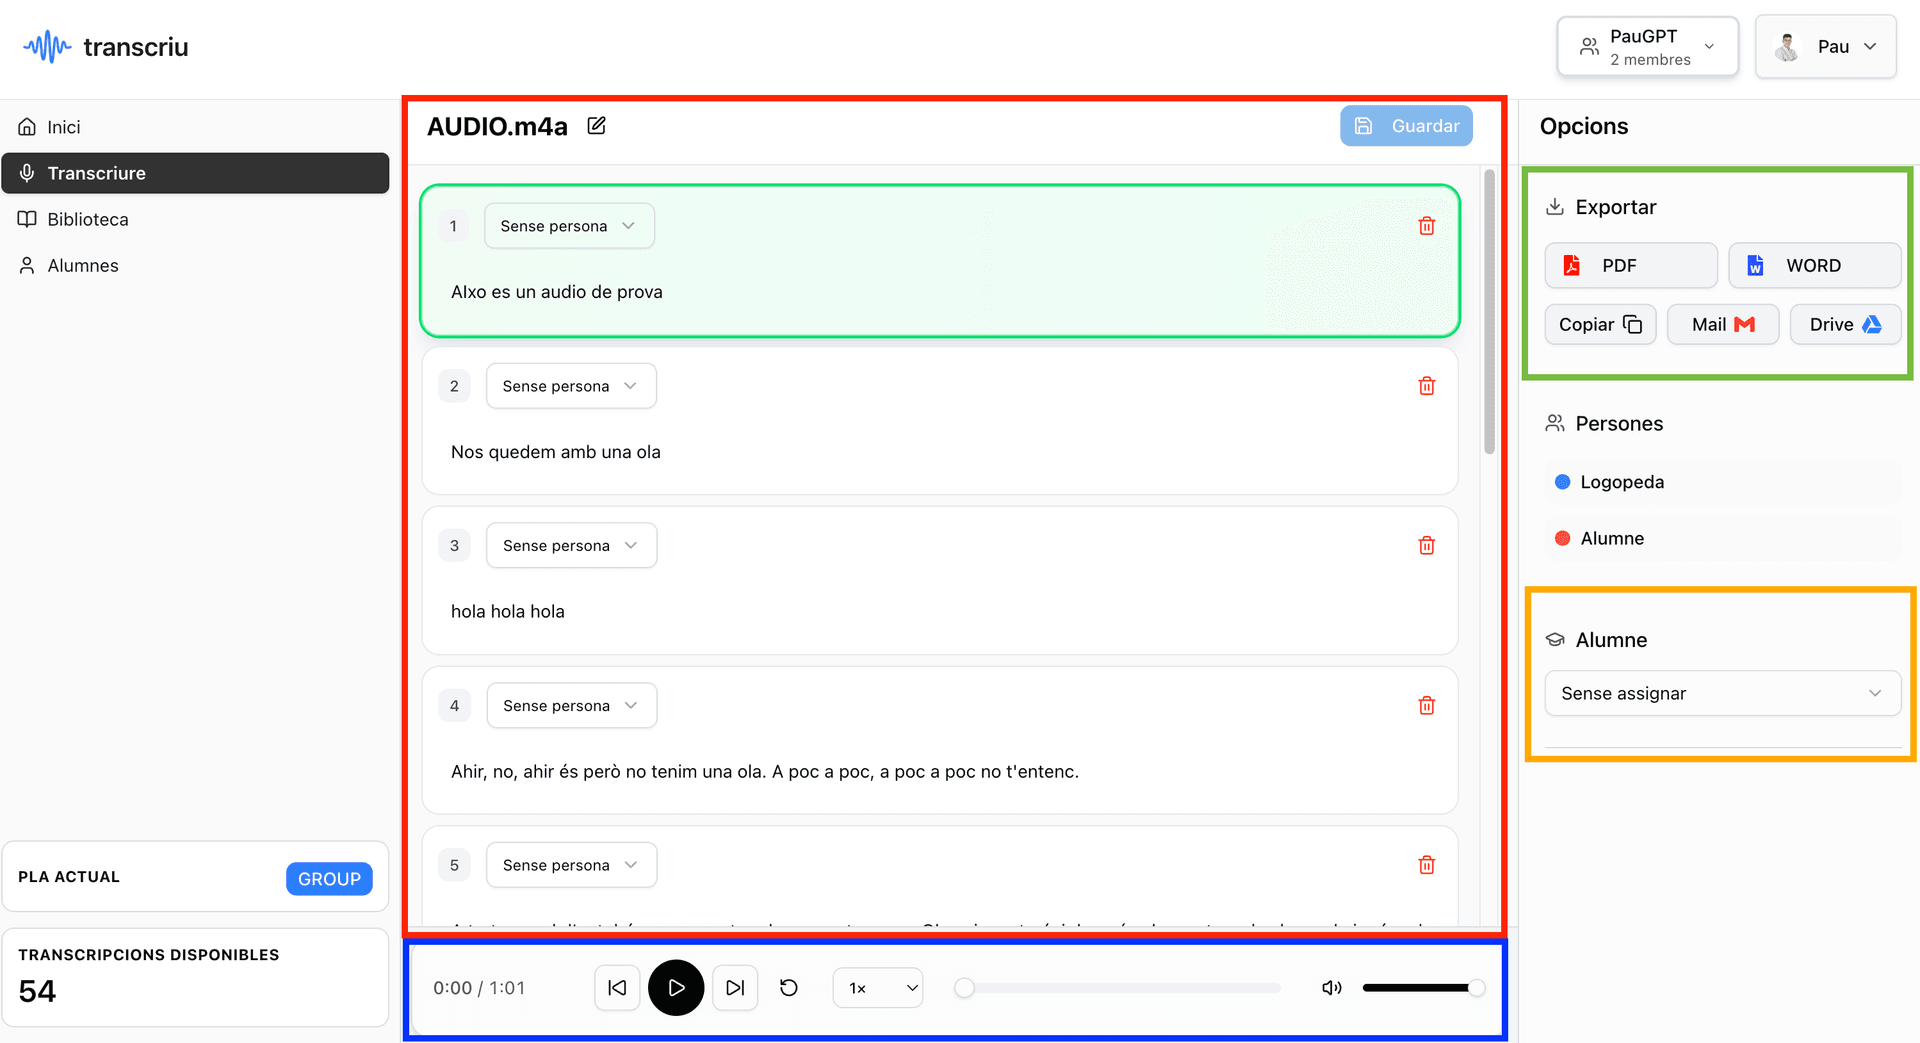This screenshot has width=1920, height=1043.
Task: Click the edit title pencil icon
Action: pos(597,126)
